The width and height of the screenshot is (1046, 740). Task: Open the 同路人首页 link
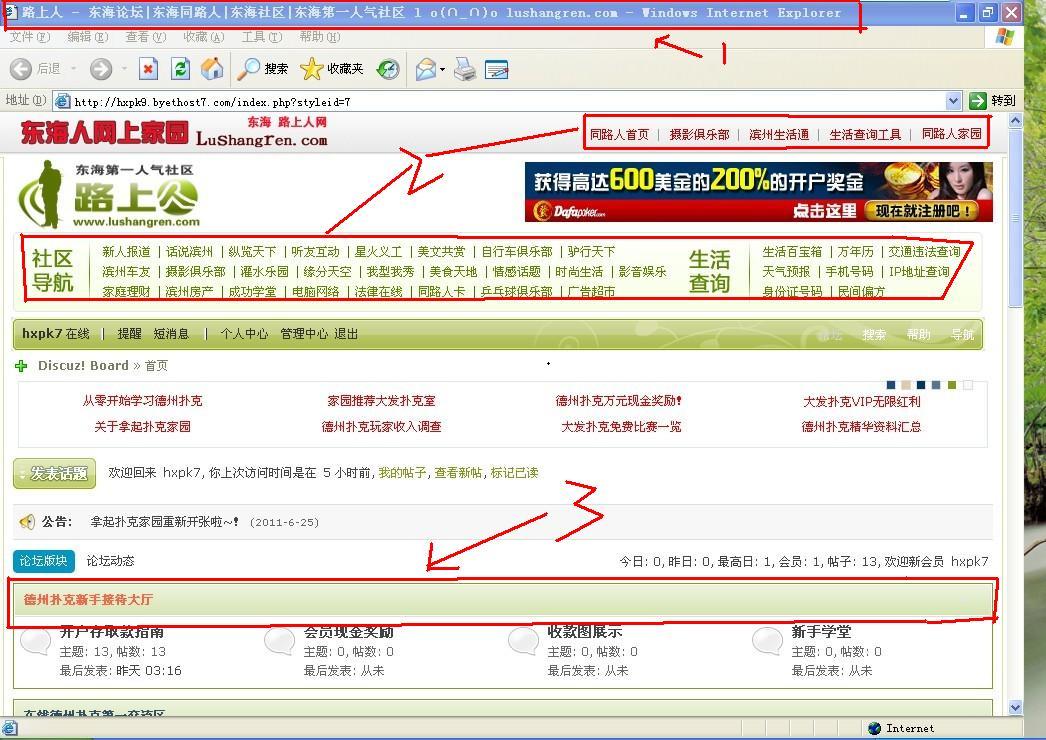pos(619,135)
